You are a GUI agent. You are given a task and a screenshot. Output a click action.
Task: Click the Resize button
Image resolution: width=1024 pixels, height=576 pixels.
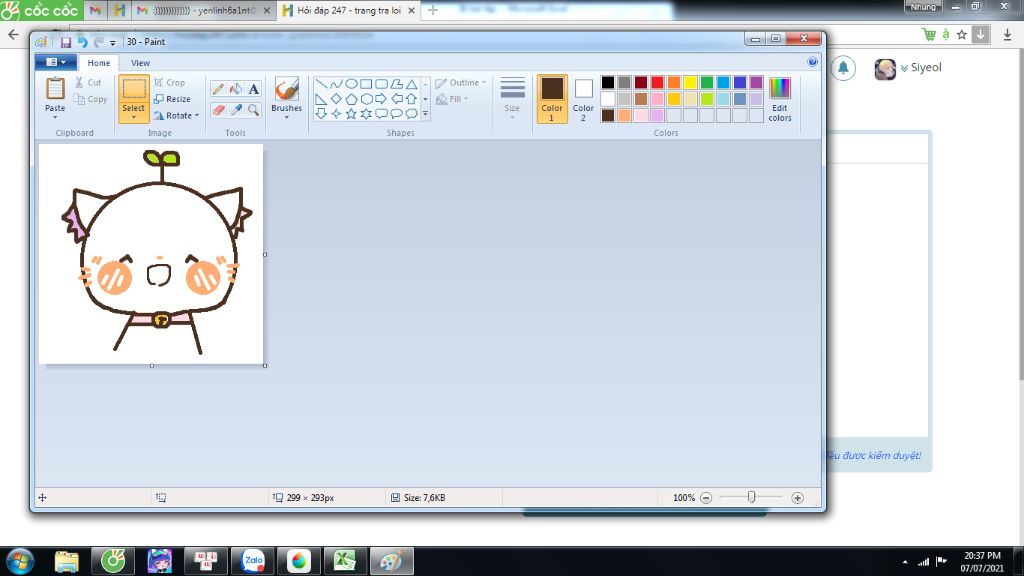coord(172,99)
